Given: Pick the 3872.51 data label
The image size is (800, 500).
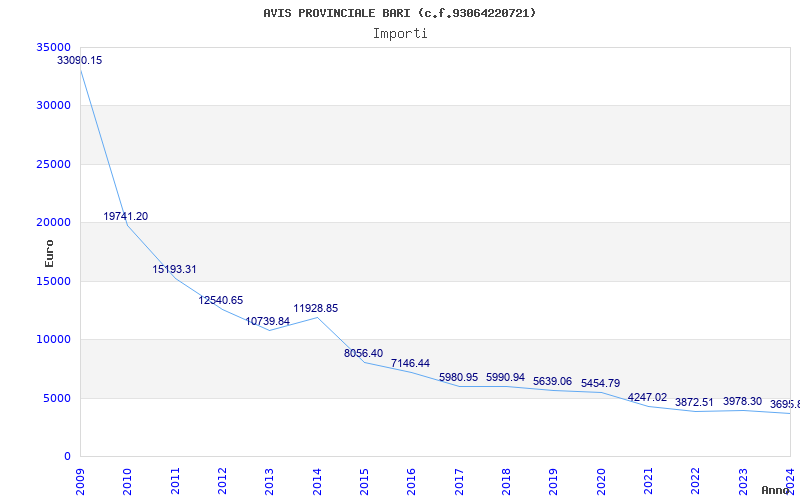Looking at the screenshot, I should click(x=694, y=403).
